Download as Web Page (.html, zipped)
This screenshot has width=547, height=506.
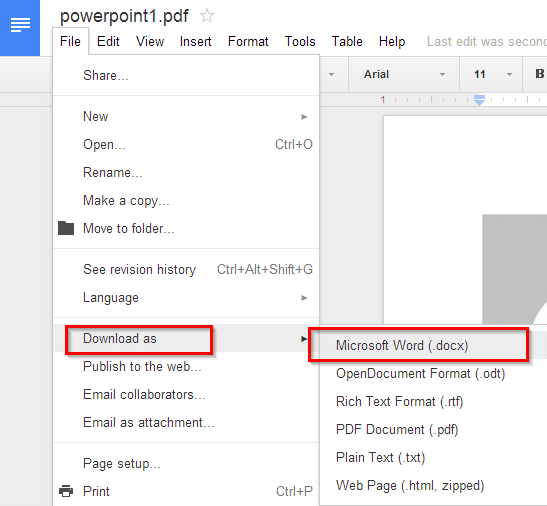[433, 485]
